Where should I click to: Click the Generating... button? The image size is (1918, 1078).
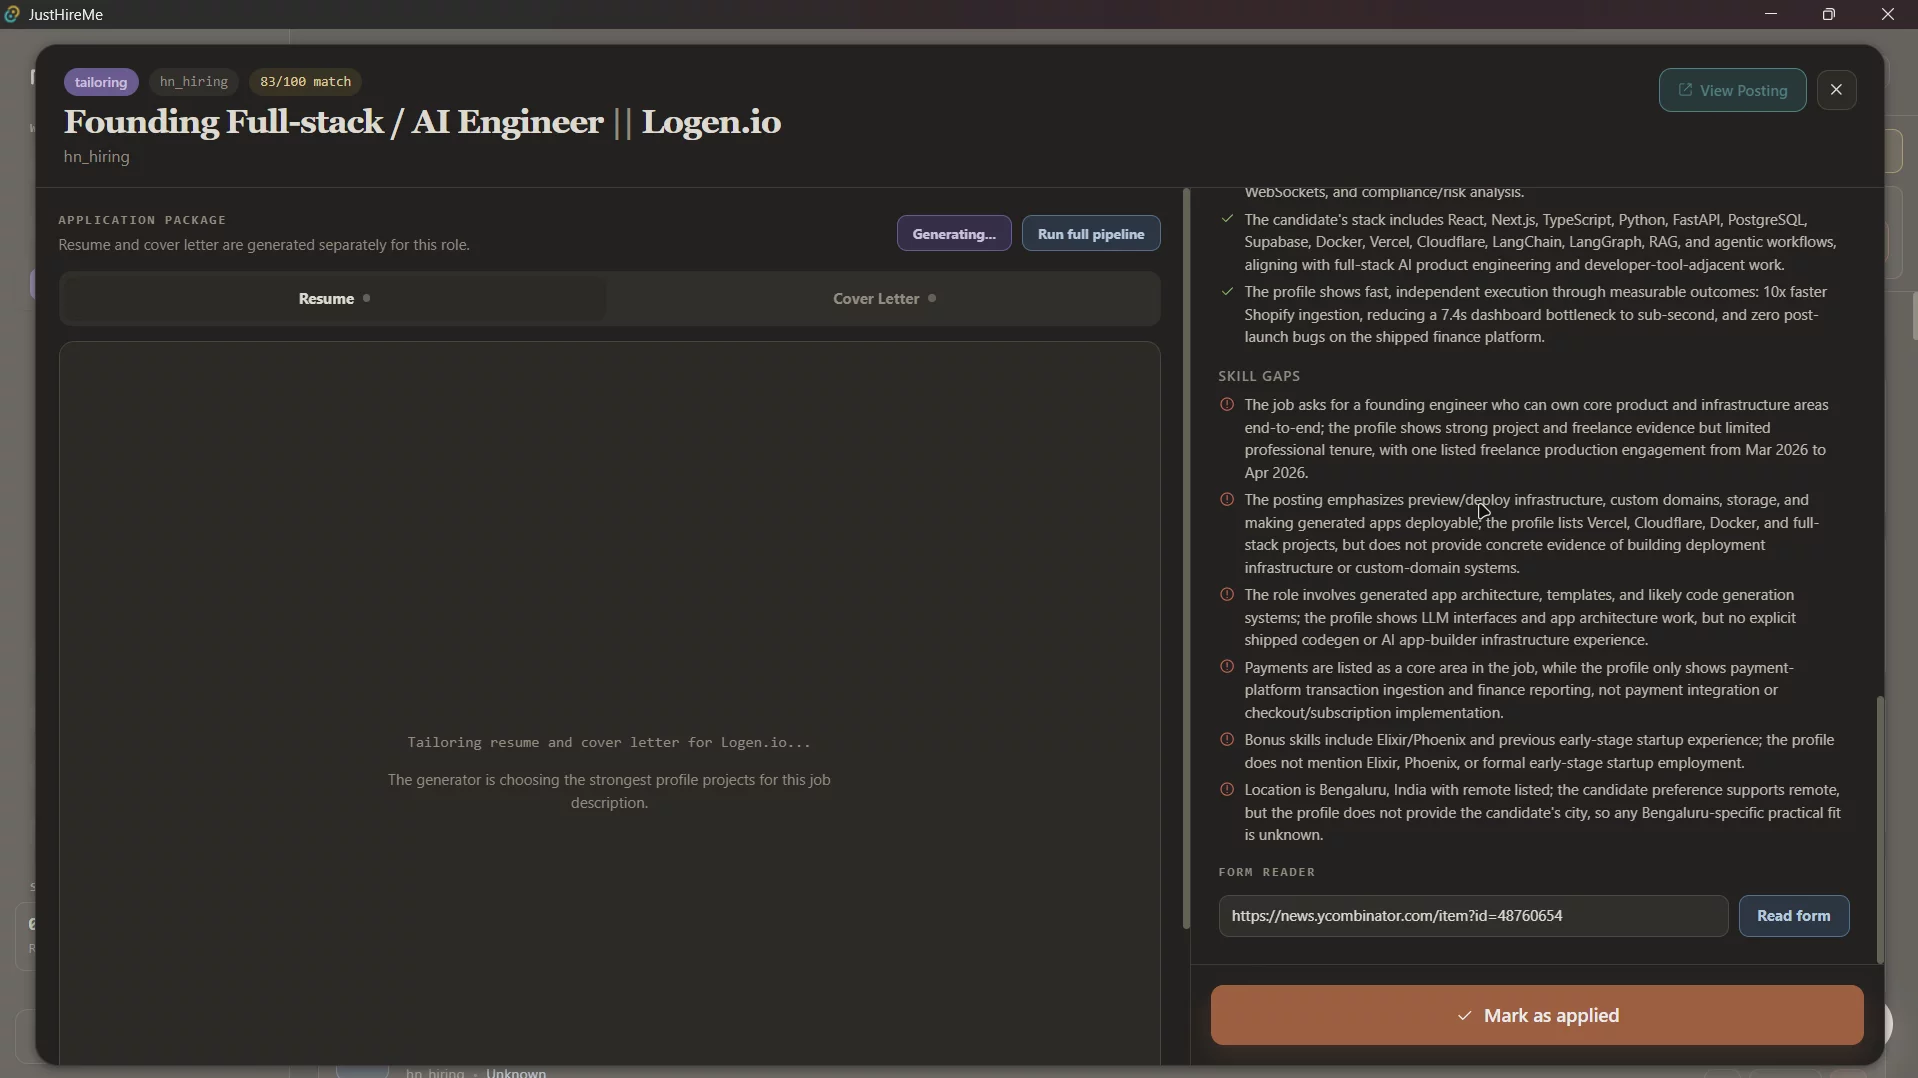tap(954, 234)
